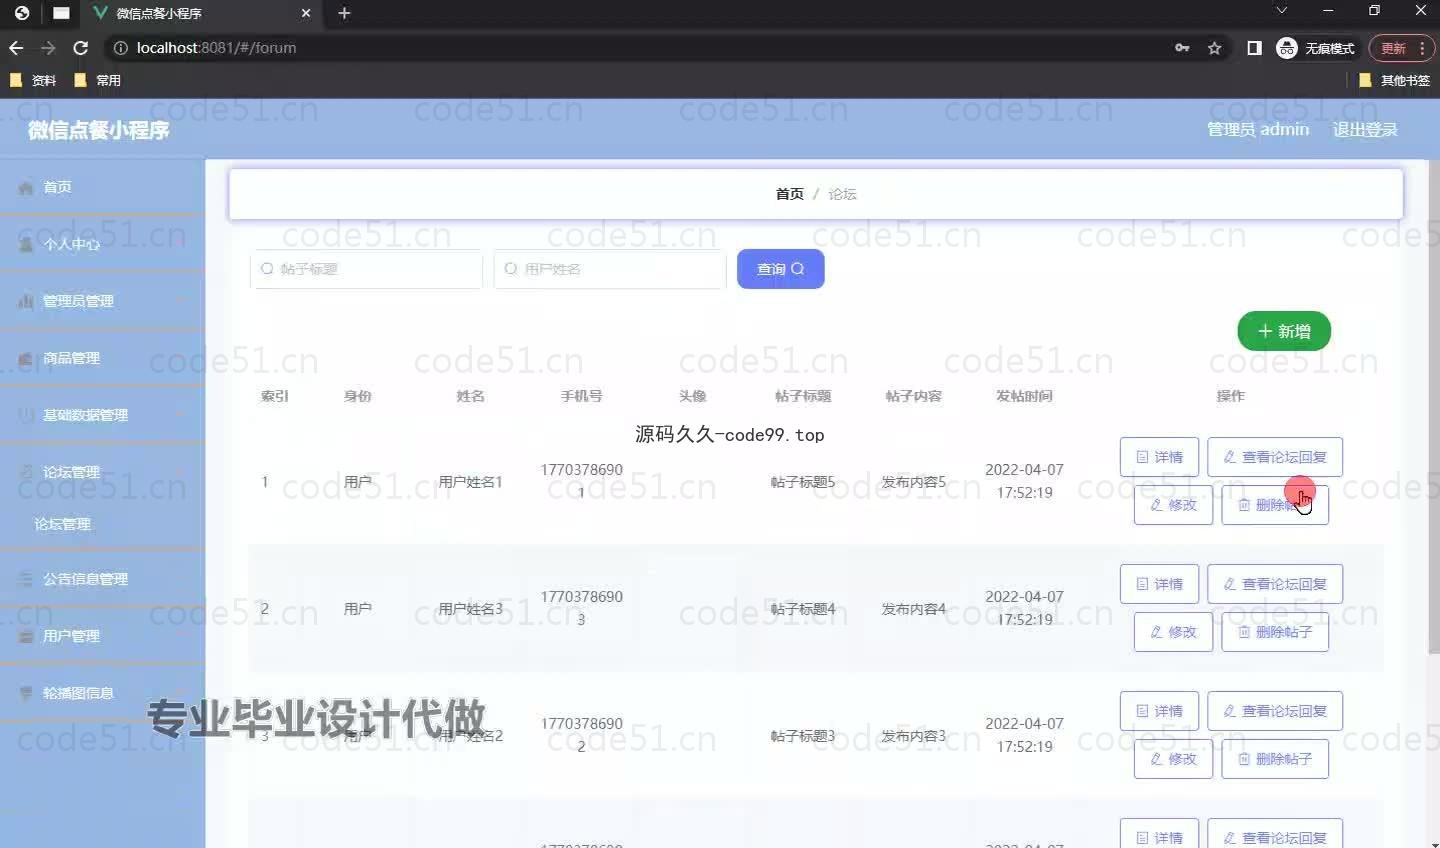Click the 论坛 breadcrumb text

pyautogui.click(x=842, y=194)
